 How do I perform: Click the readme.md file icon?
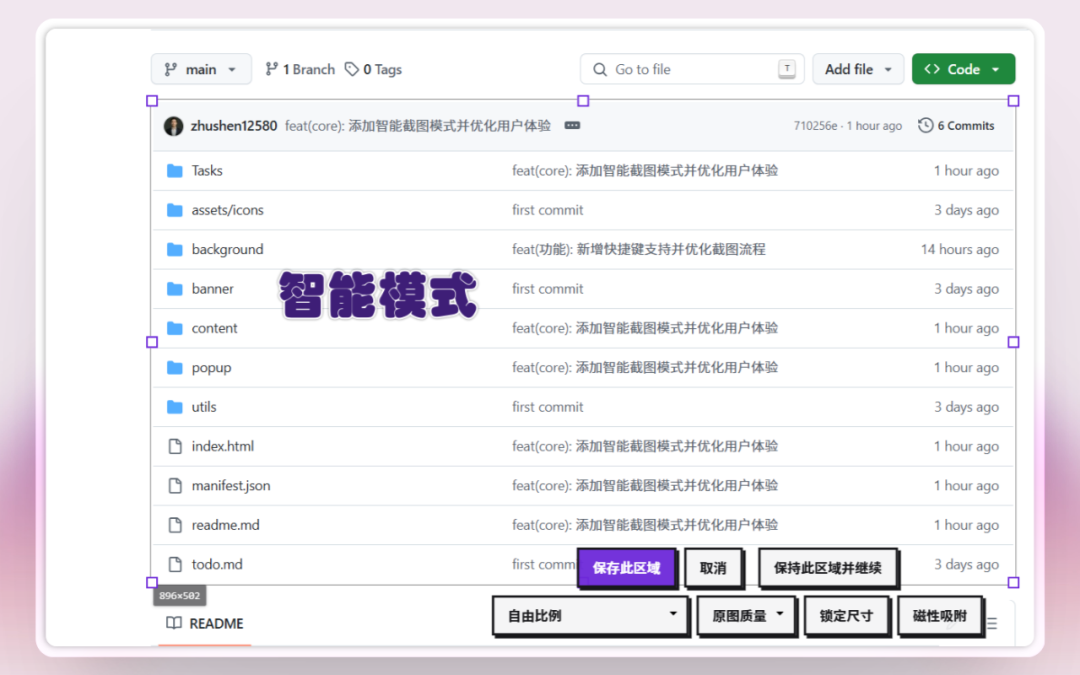click(175, 525)
